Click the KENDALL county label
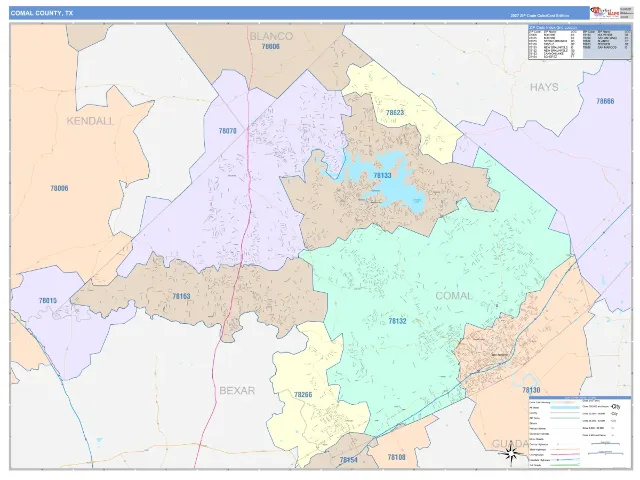Image resolution: width=640 pixels, height=480 pixels. (90, 121)
